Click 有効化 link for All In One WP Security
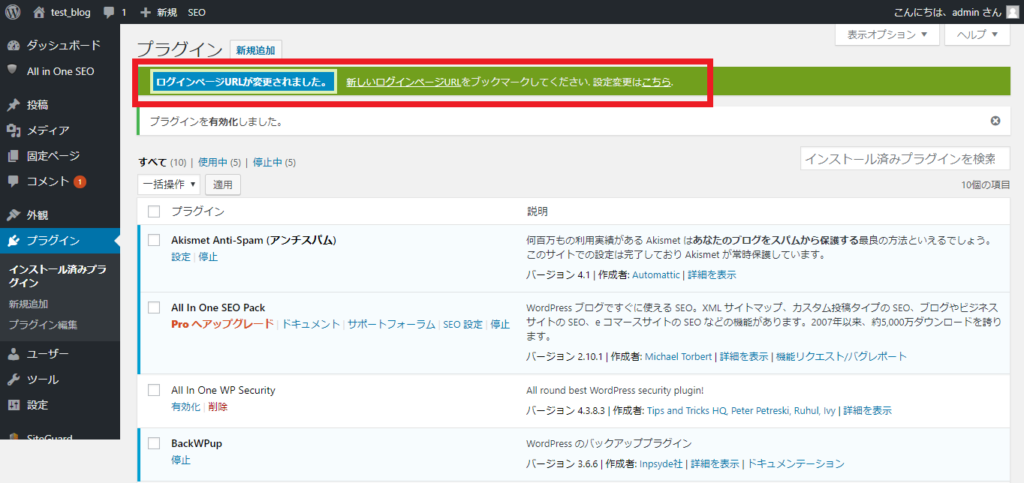The image size is (1024, 483). [185, 407]
